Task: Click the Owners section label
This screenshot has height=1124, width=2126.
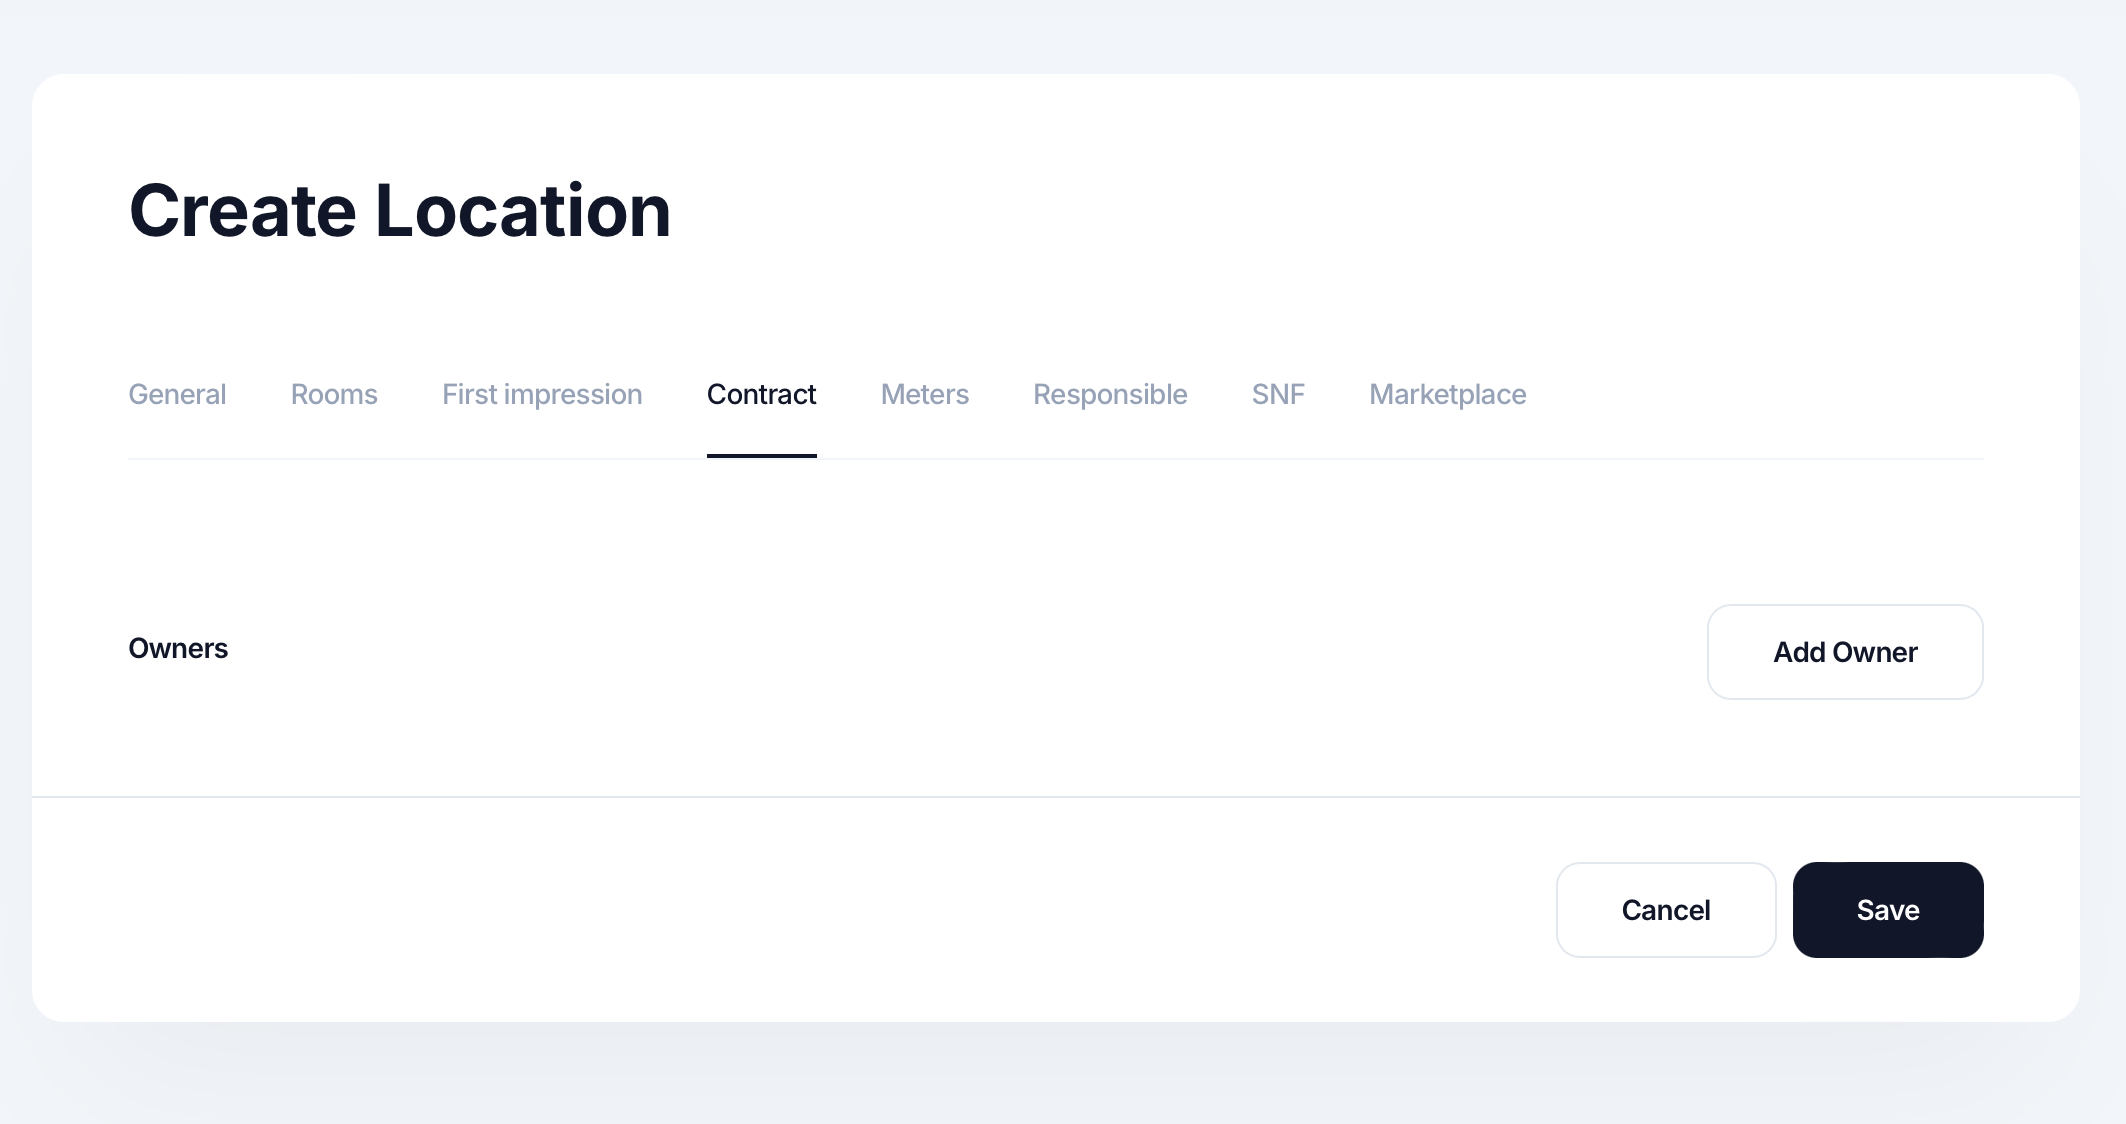Action: 178,649
